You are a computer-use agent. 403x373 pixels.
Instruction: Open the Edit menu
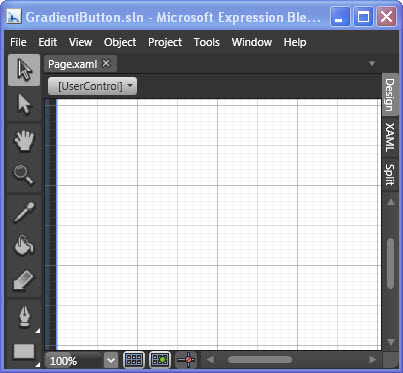pyautogui.click(x=48, y=42)
